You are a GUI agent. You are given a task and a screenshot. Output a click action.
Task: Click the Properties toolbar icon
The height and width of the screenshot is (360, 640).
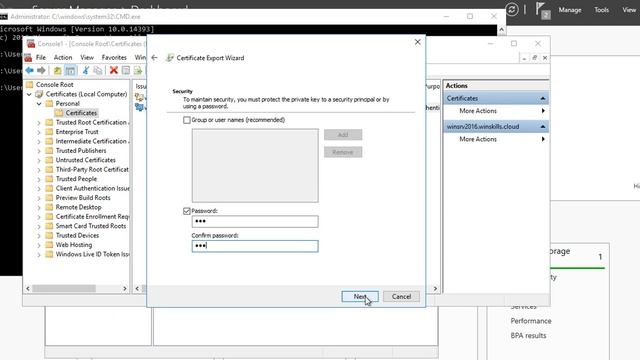click(x=126, y=71)
